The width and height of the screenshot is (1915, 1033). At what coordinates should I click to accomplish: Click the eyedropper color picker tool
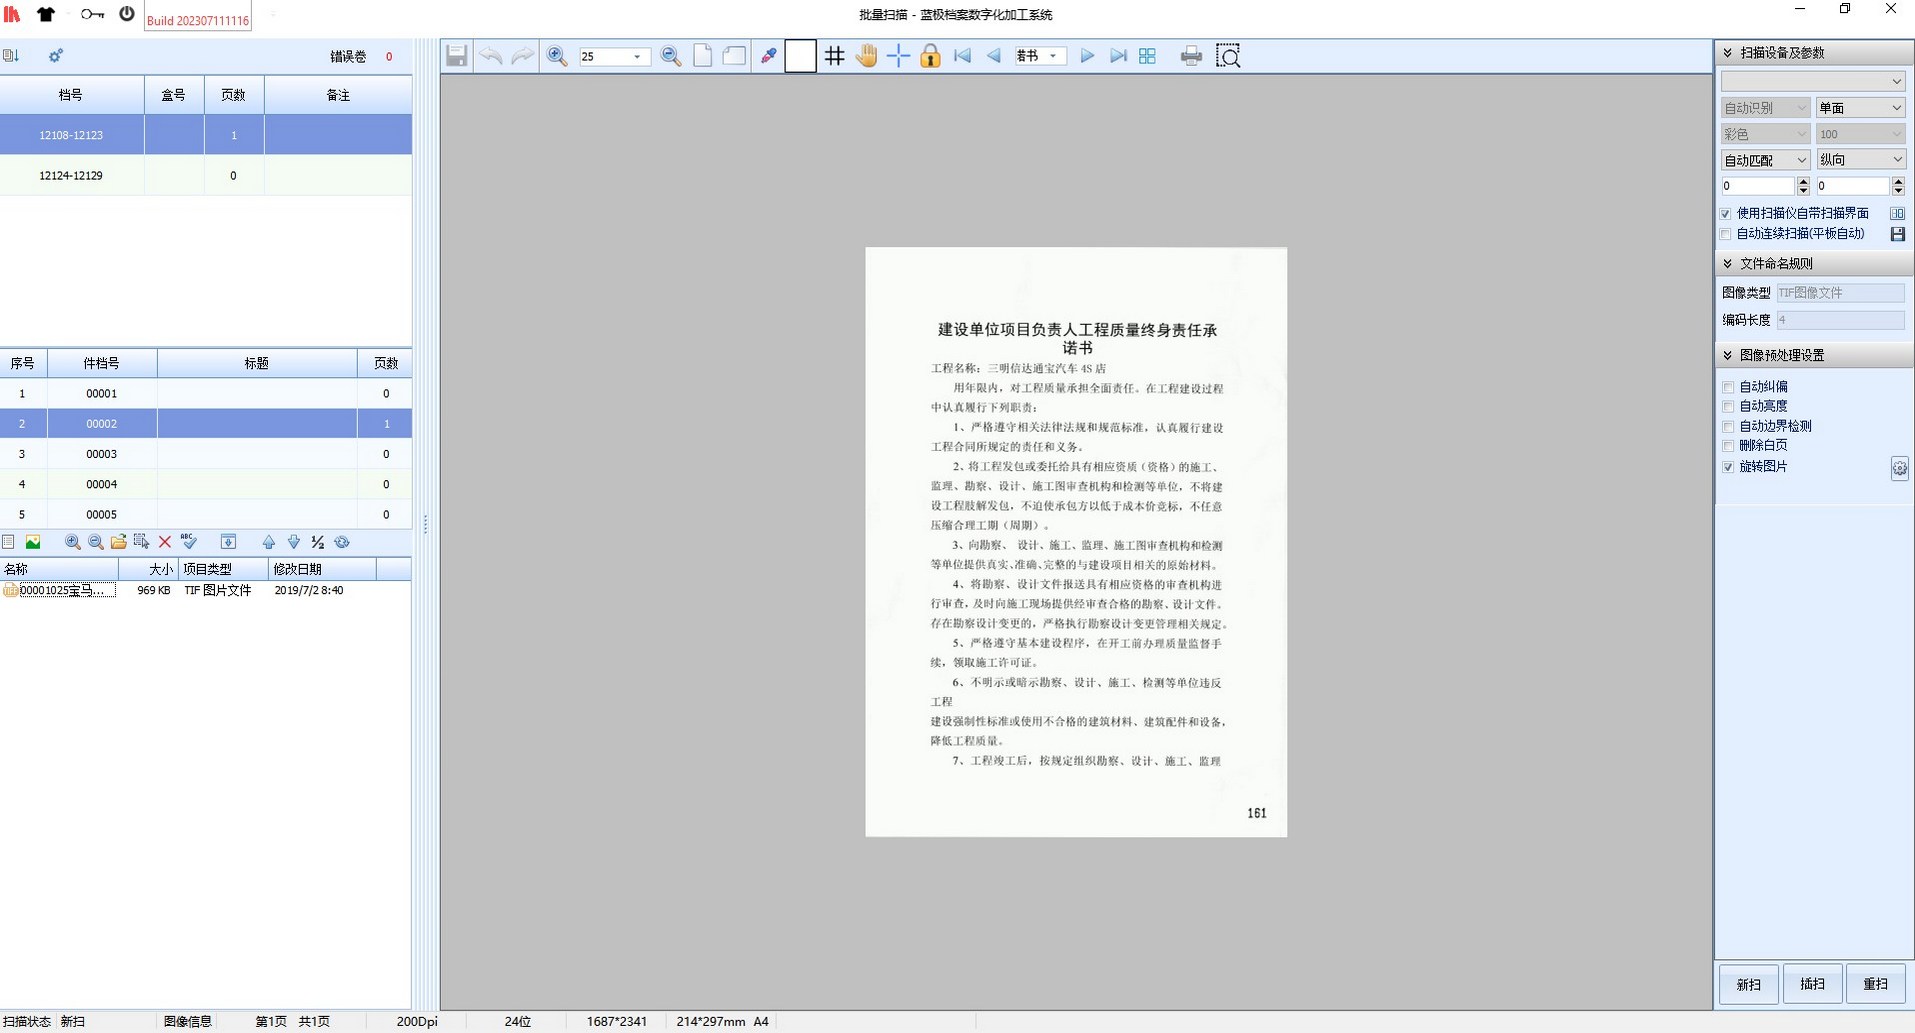[x=768, y=56]
